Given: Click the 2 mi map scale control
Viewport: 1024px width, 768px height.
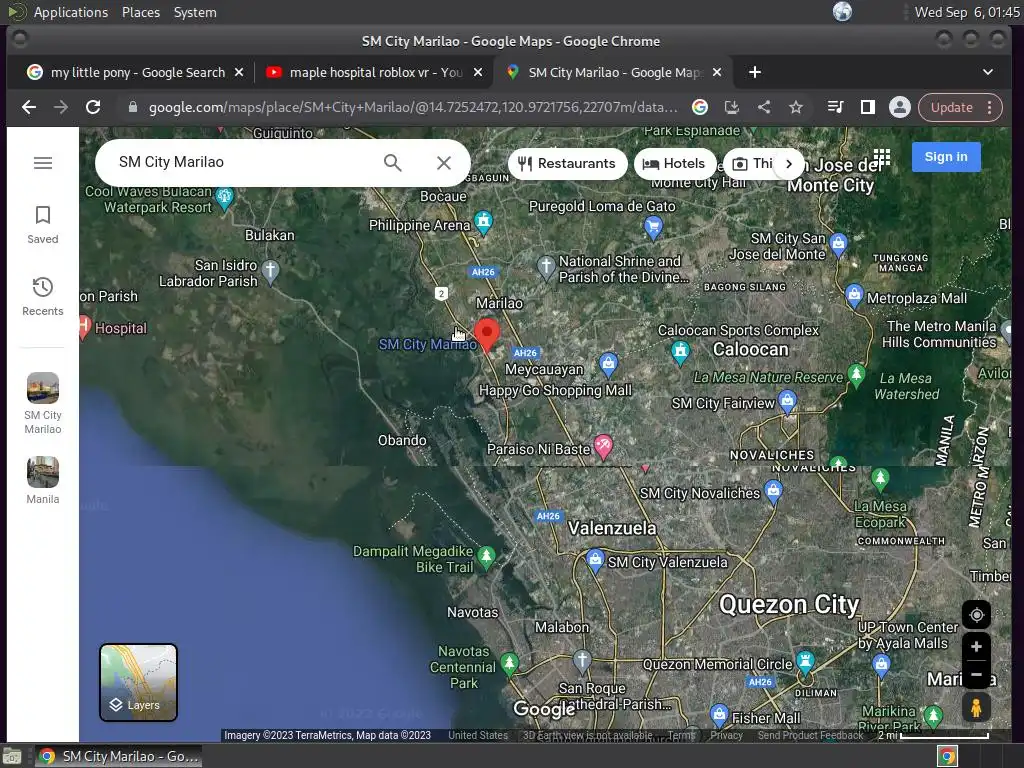Looking at the screenshot, I should coord(933,735).
